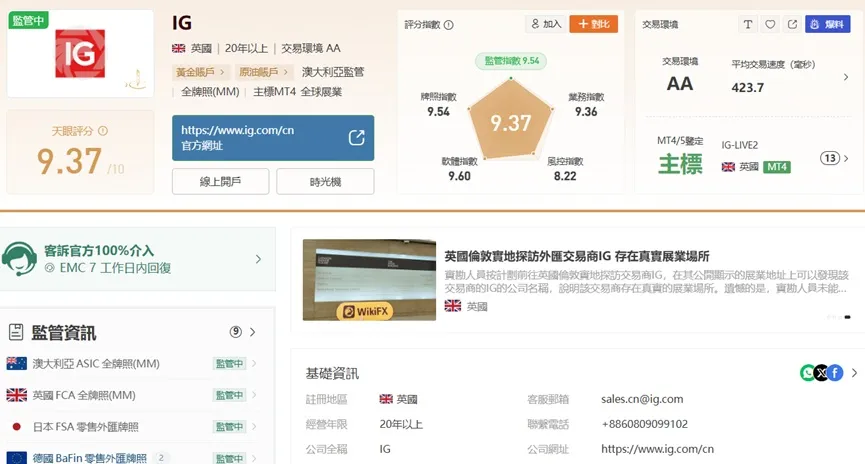865x464 pixels.
Task: Click the WhatsApp share icon
Action: click(808, 373)
